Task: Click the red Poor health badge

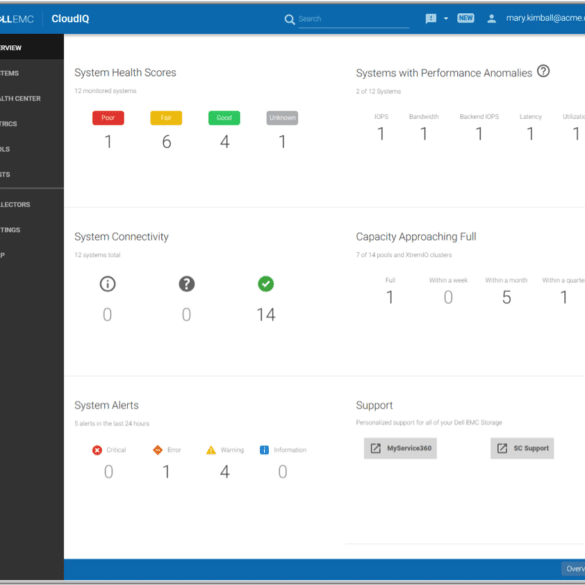Action: pos(108,118)
